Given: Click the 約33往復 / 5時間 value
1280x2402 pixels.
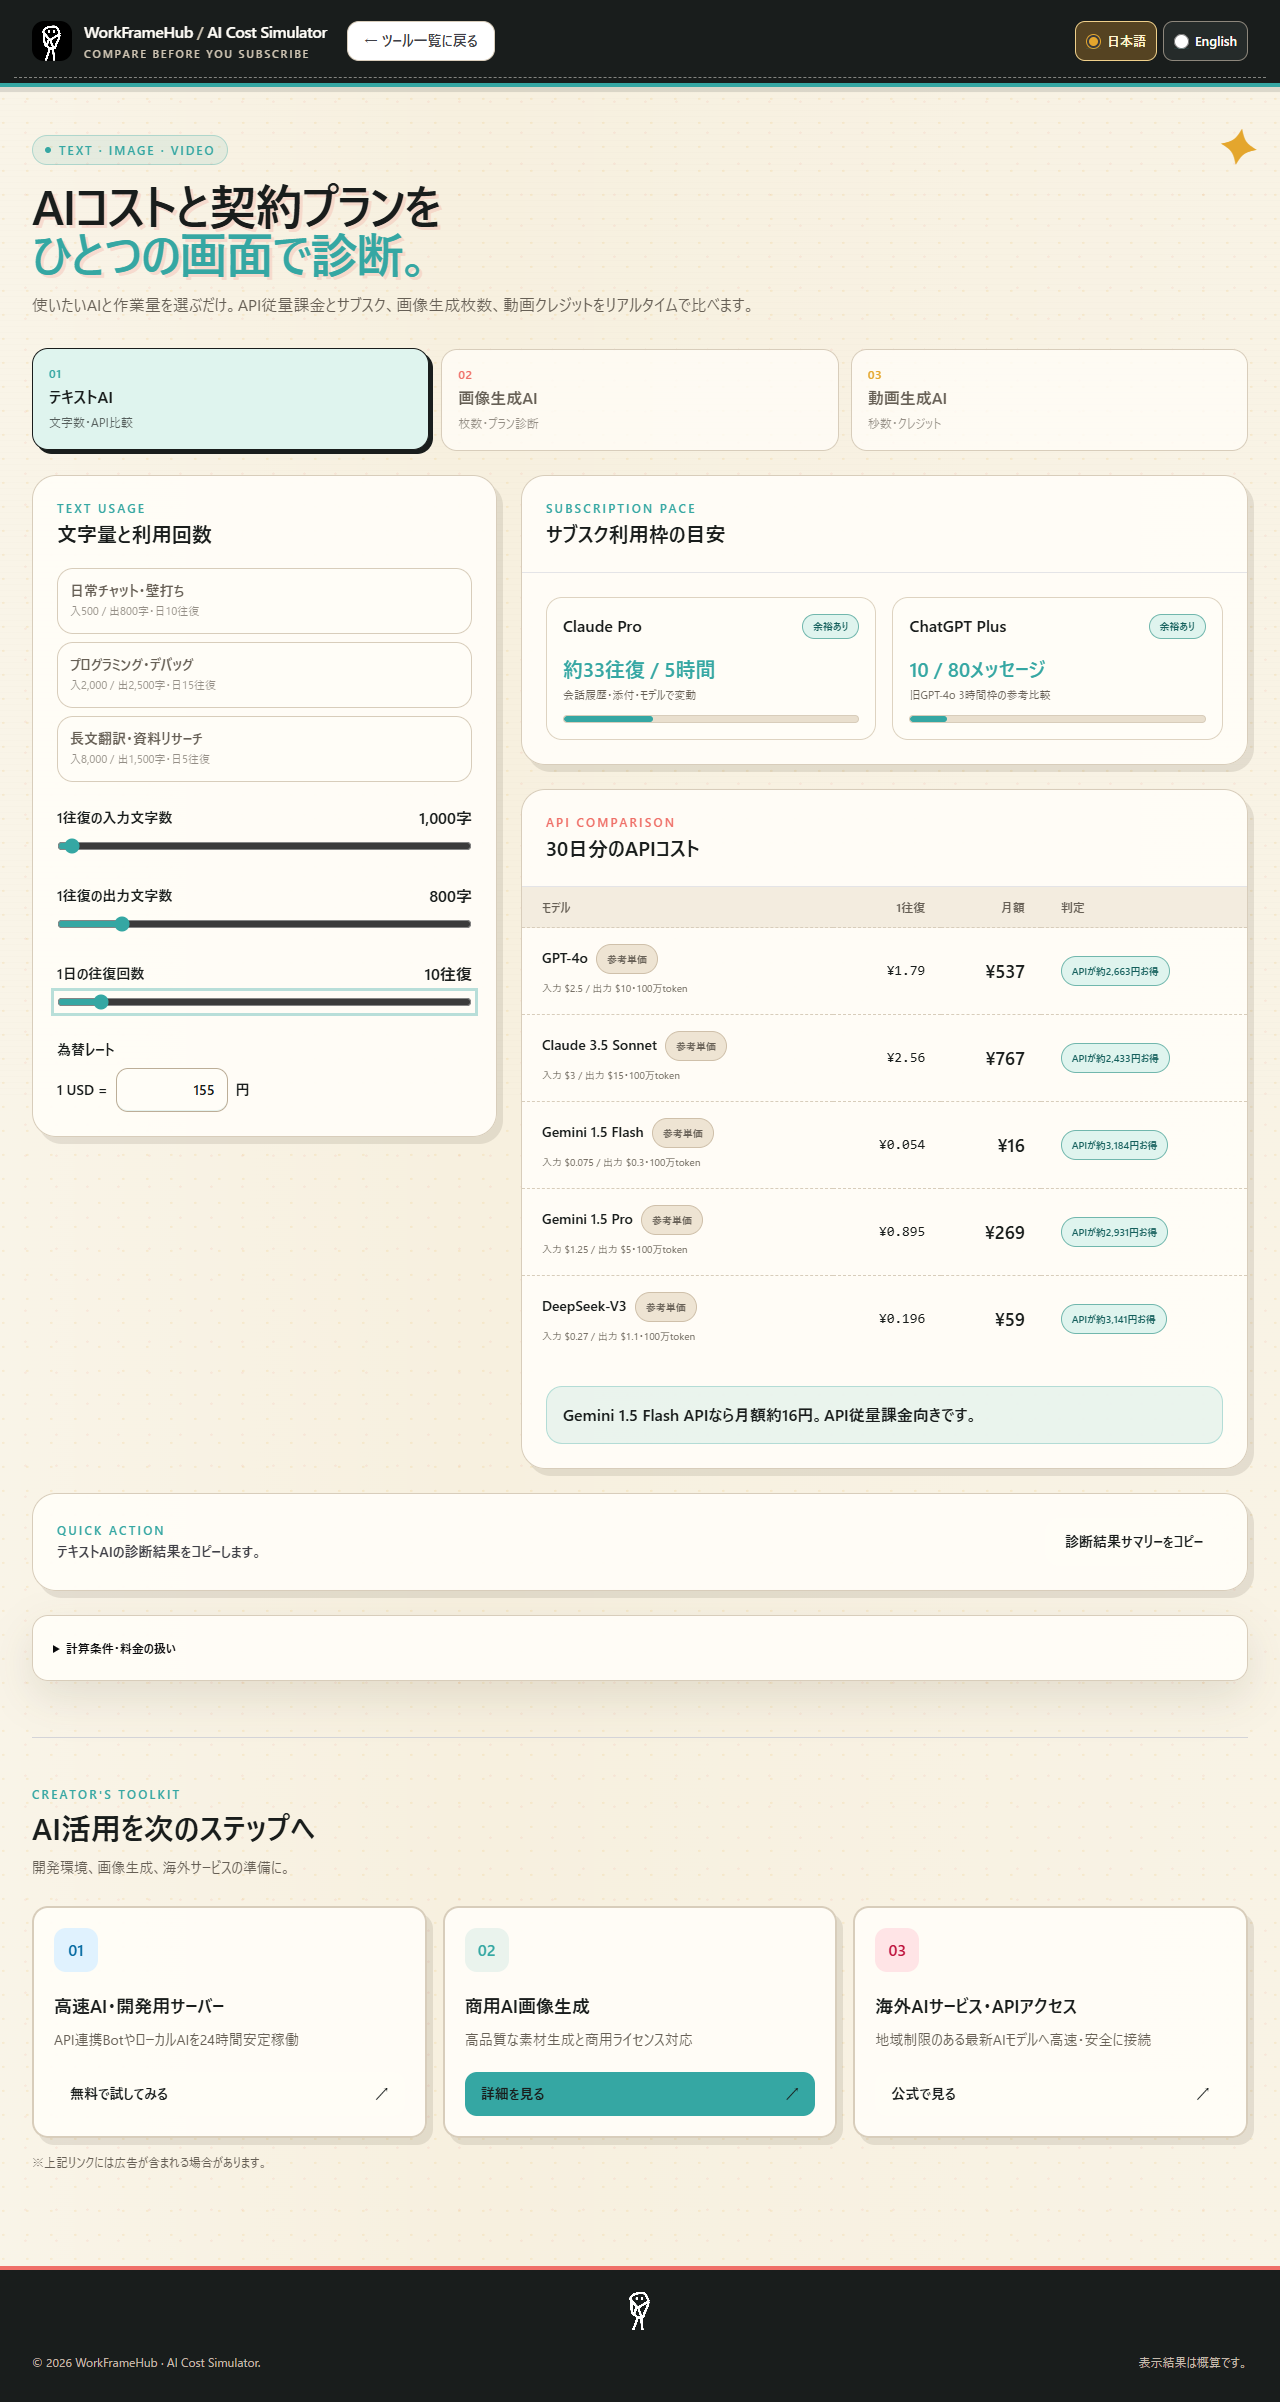Looking at the screenshot, I should 639,670.
